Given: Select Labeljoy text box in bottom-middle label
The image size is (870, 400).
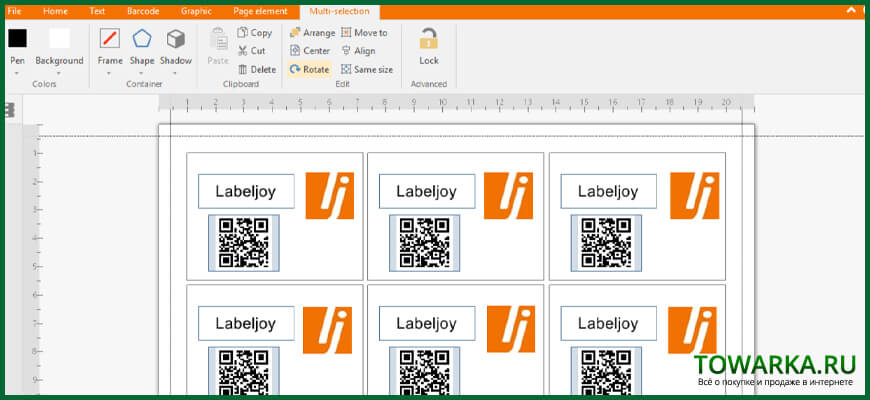Looking at the screenshot, I should pyautogui.click(x=427, y=323).
